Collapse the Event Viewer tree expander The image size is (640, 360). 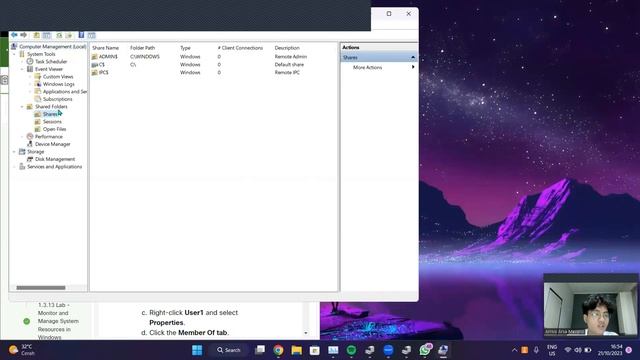[22, 69]
